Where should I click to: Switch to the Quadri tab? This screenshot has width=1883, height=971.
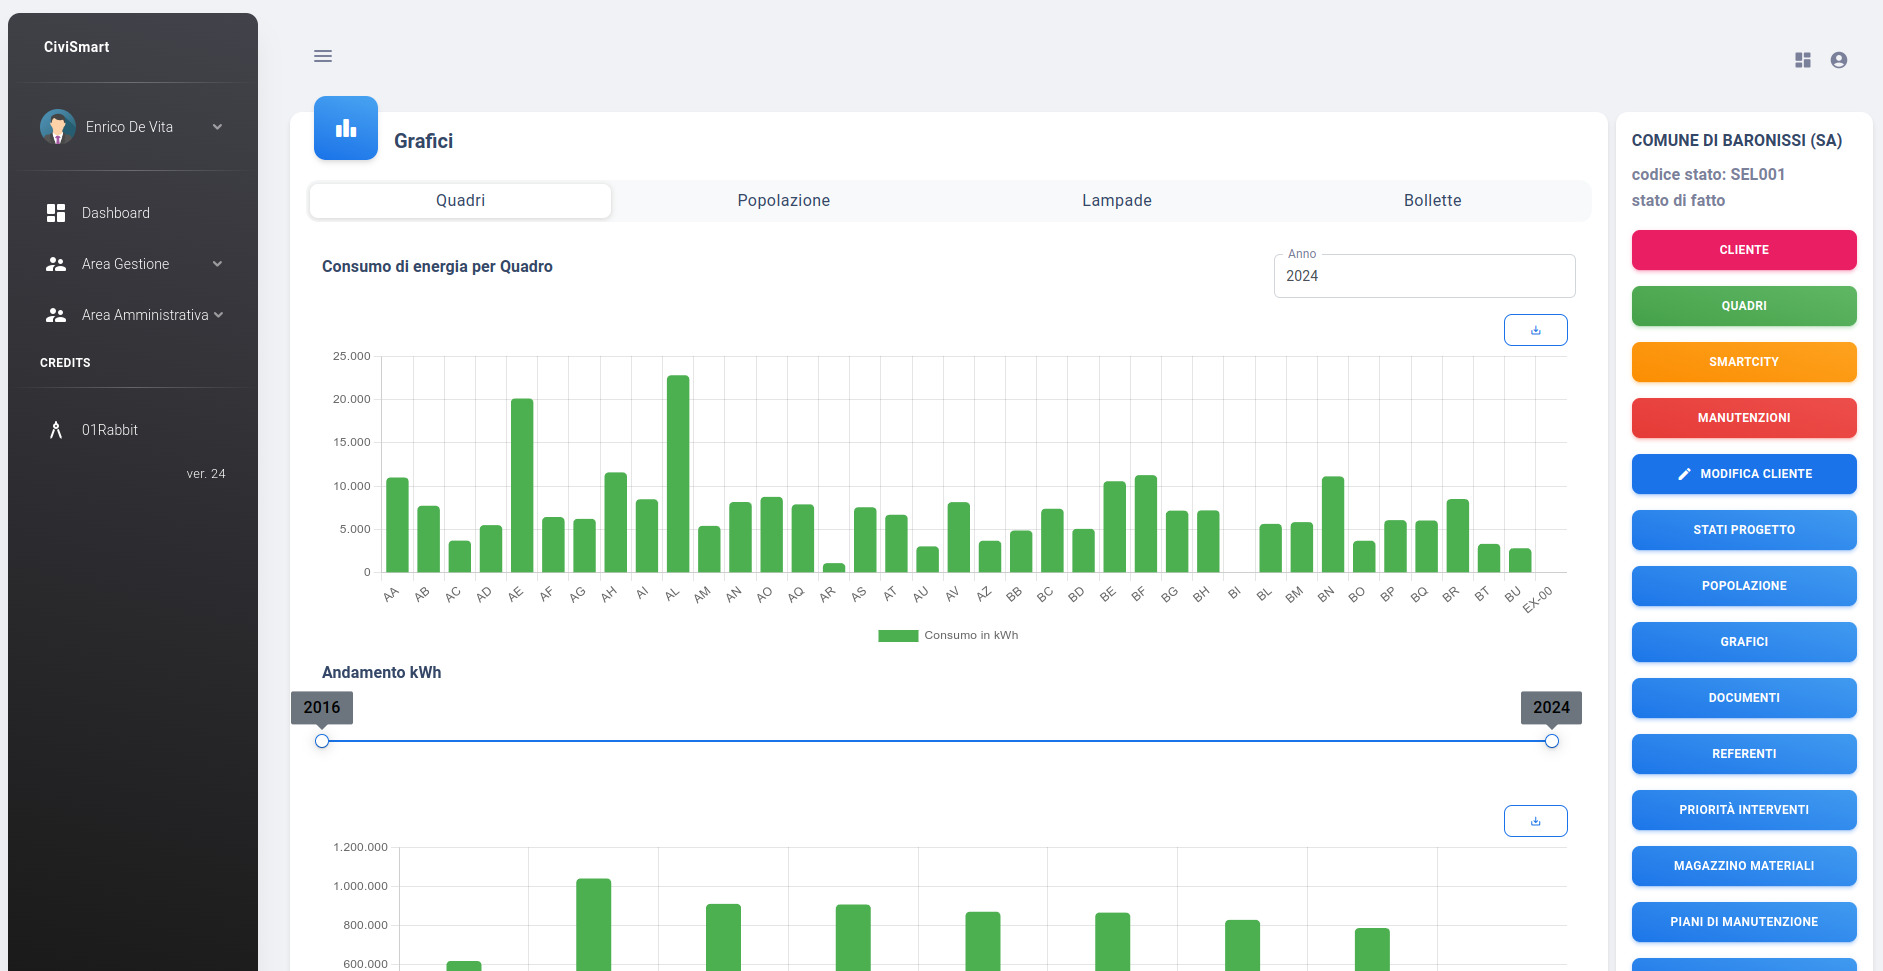[x=460, y=200]
